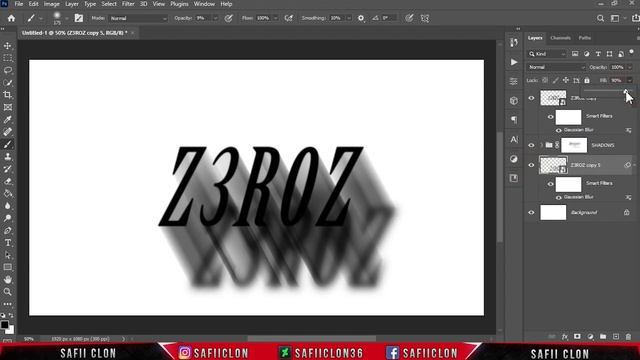
Task: Select the Eyedropper tool
Action: pos(7,120)
